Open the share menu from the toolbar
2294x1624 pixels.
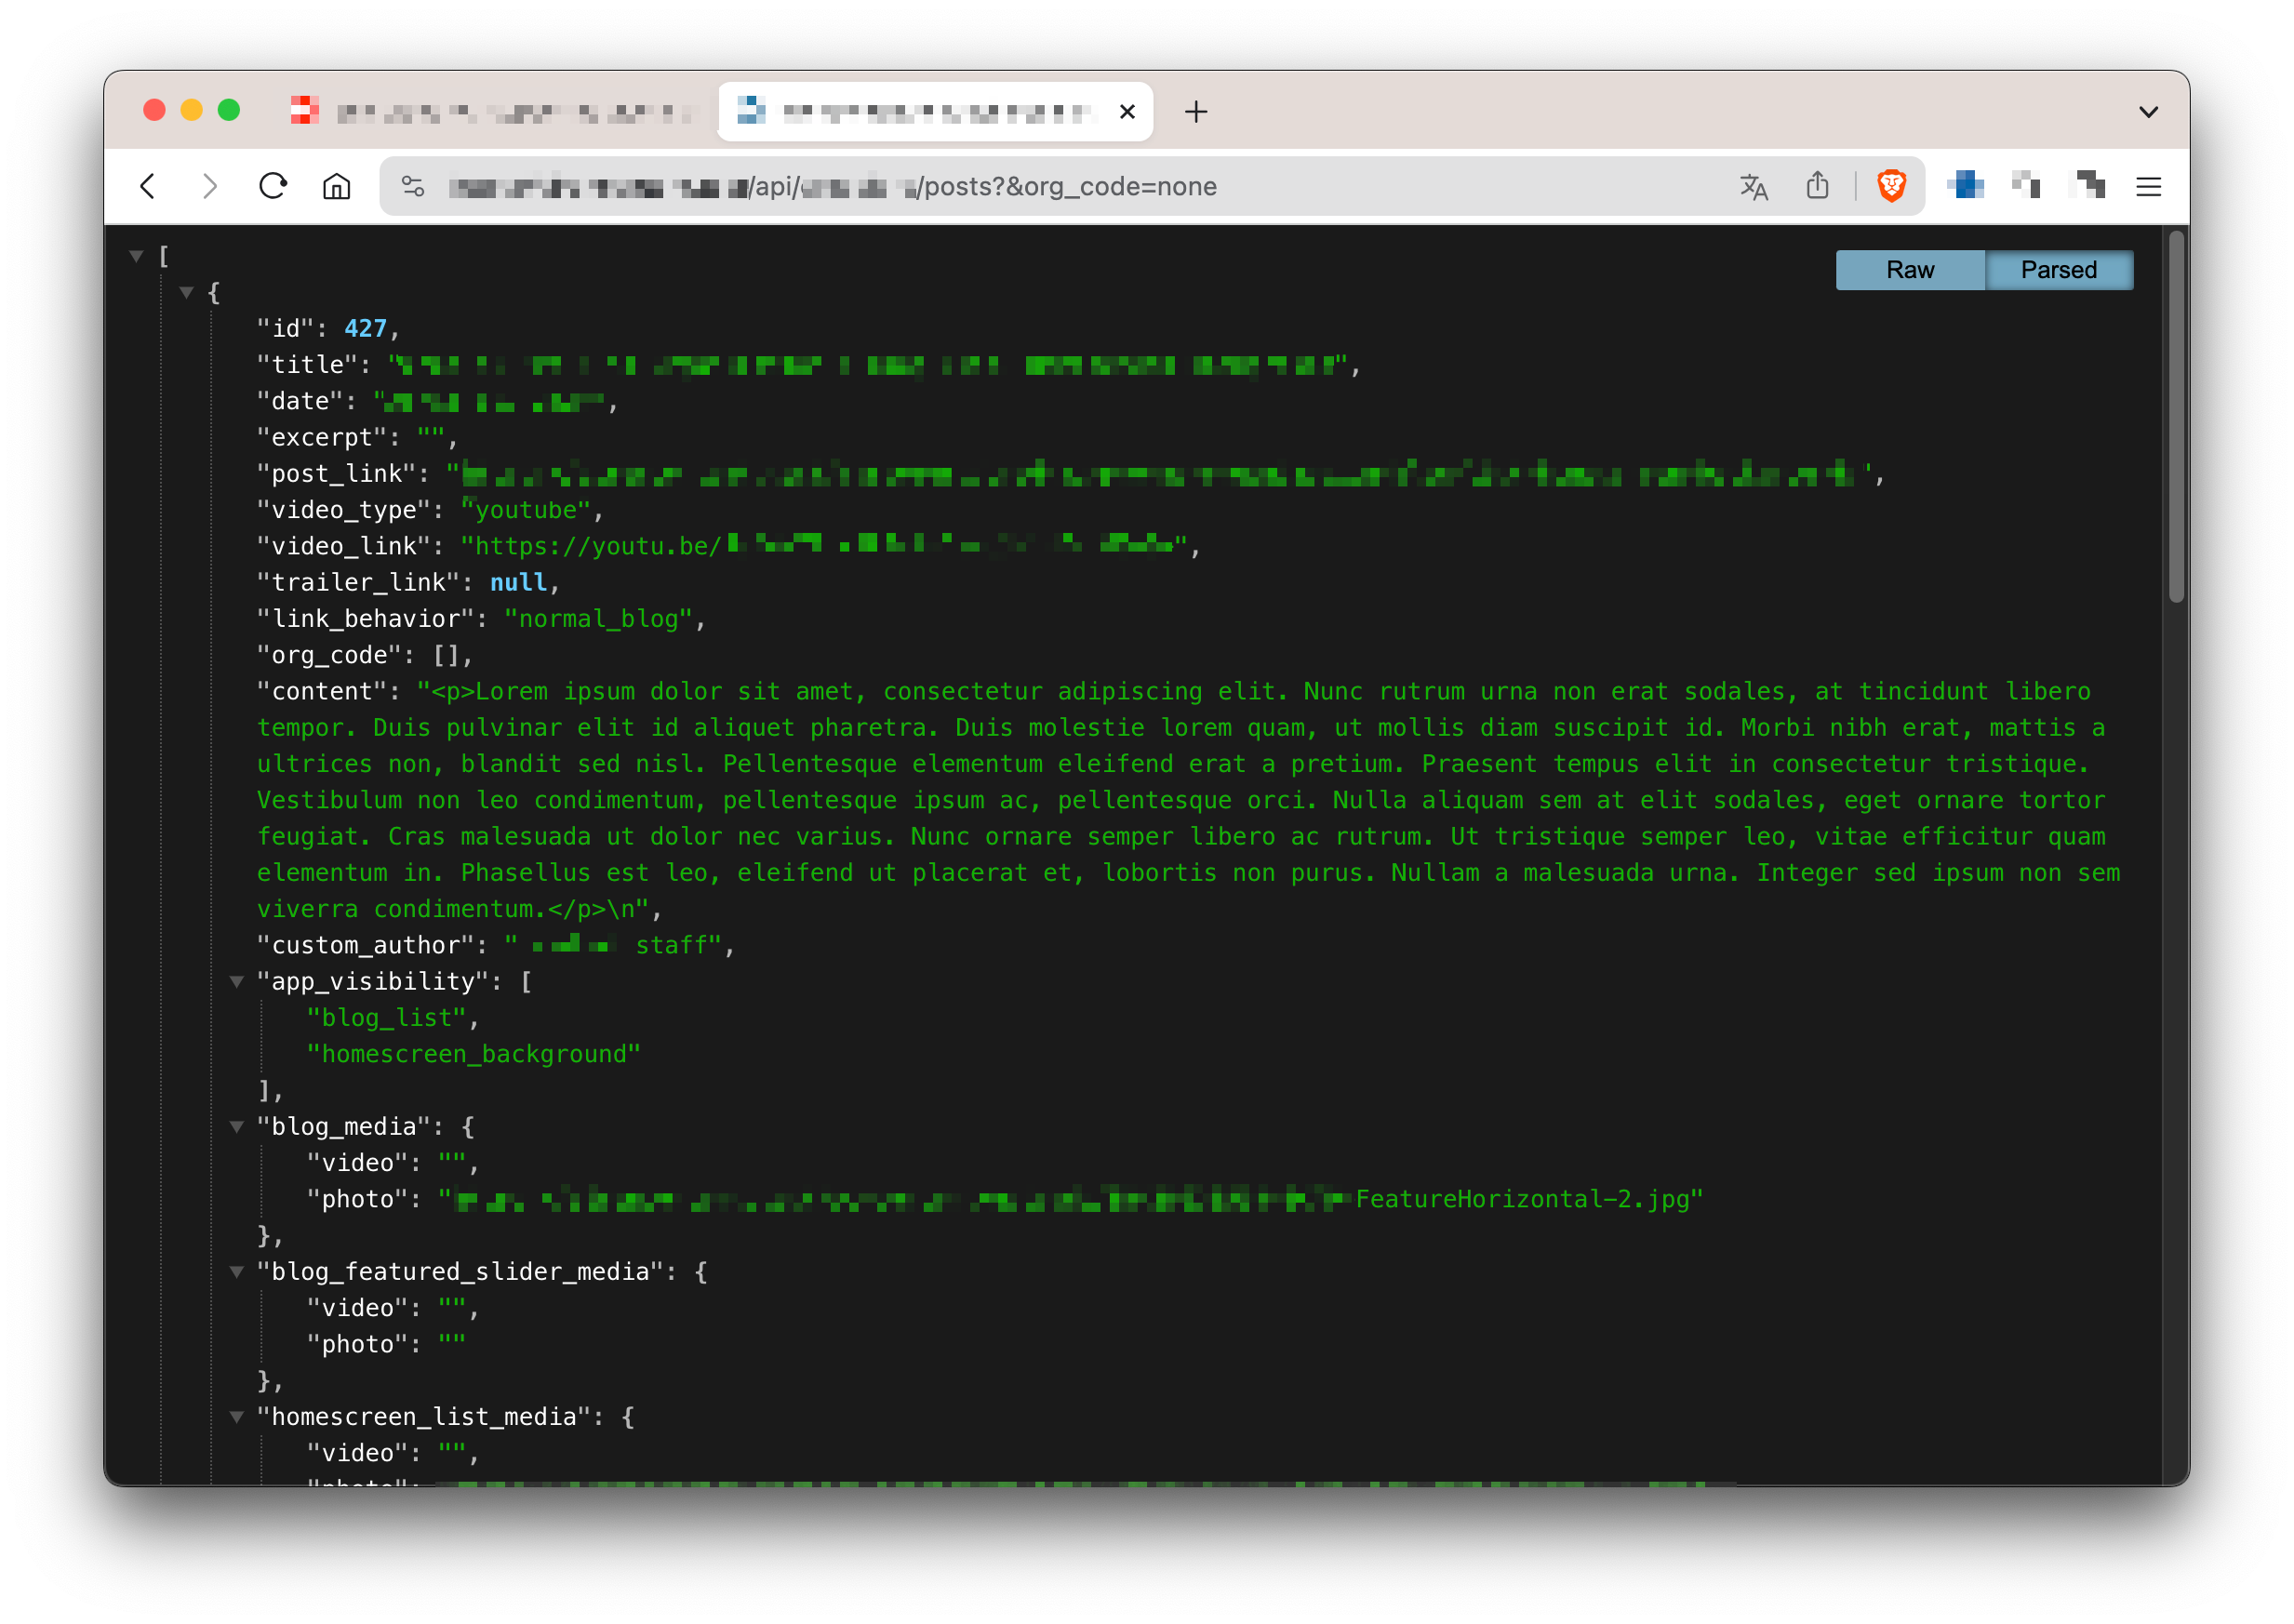click(1818, 186)
